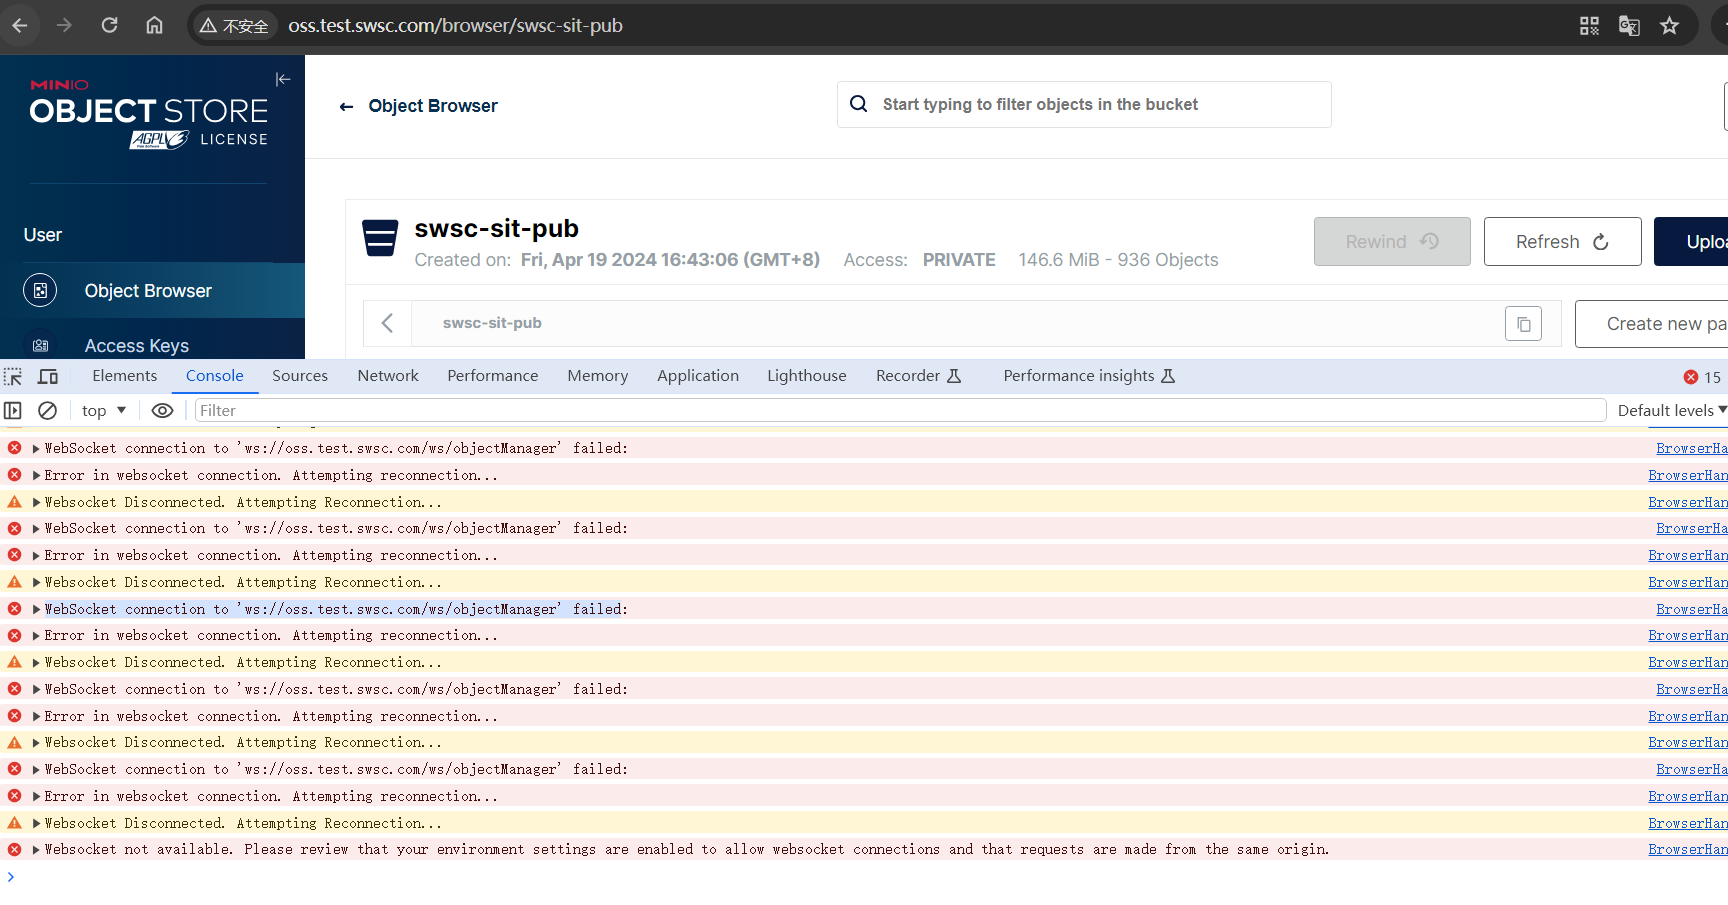Click the DevTools inspect element icon

pyautogui.click(x=13, y=377)
